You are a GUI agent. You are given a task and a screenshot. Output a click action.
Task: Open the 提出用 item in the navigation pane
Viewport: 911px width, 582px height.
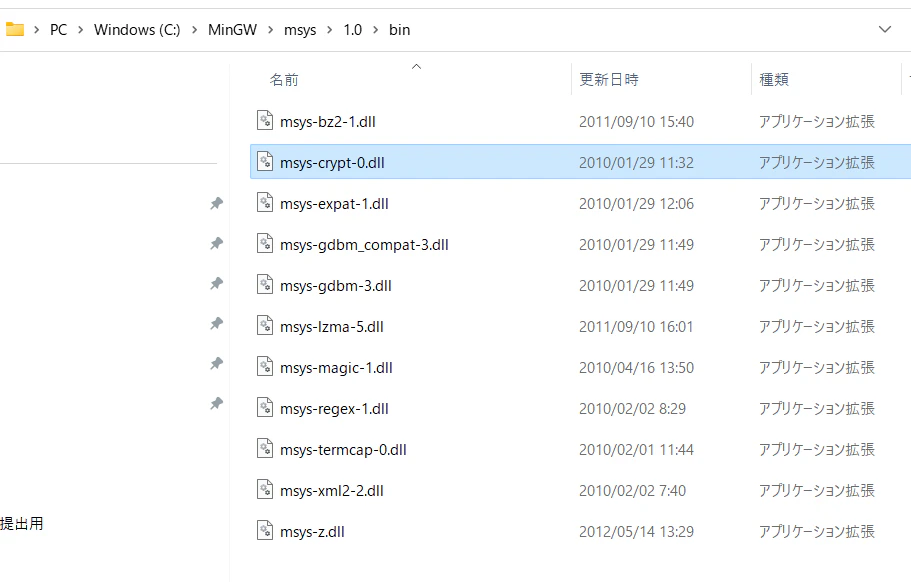(x=22, y=523)
